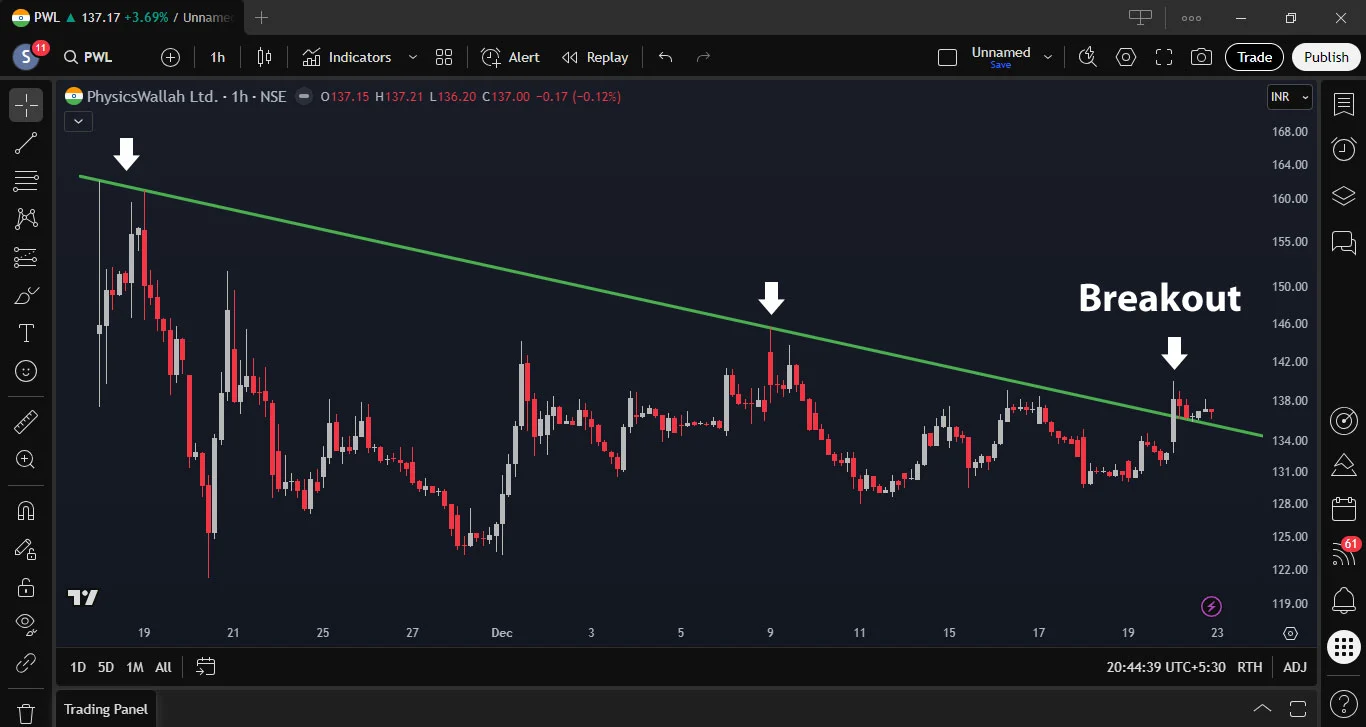Viewport: 1366px width, 727px height.
Task: Select the Text annotation tool
Action: click(26, 333)
